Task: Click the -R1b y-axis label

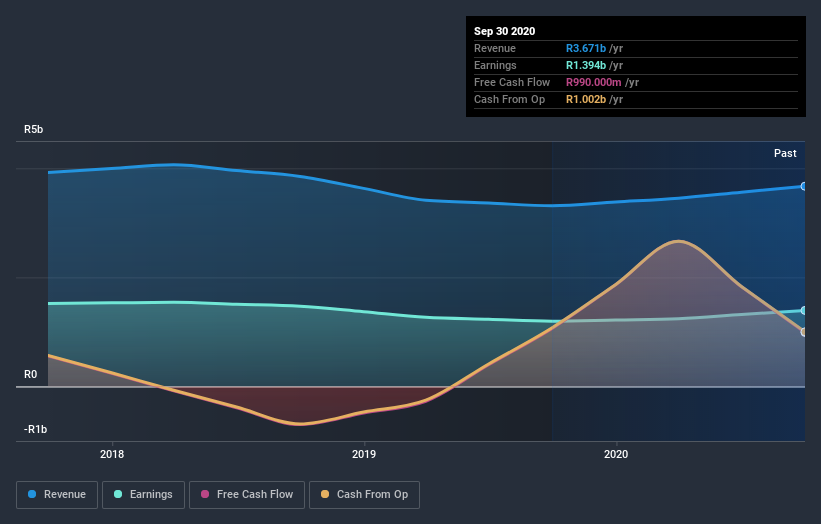Action: (35, 429)
